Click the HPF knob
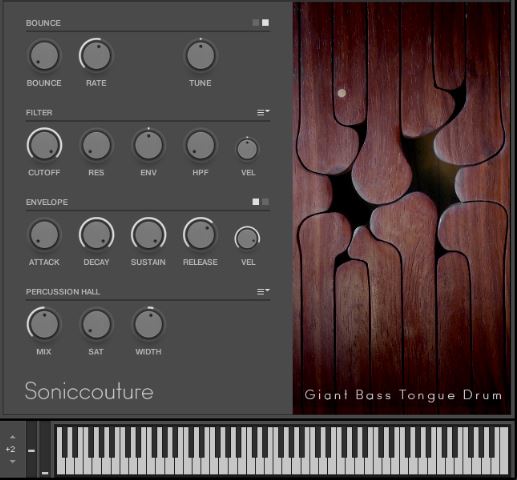The width and height of the screenshot is (517, 480). [x=200, y=145]
